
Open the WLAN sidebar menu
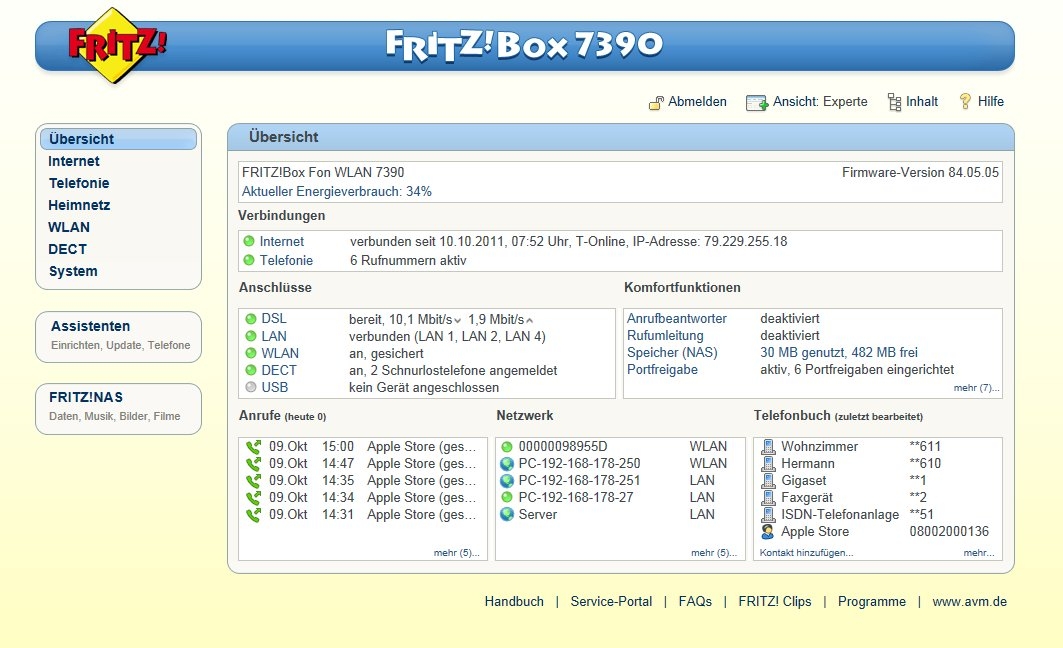click(x=69, y=227)
